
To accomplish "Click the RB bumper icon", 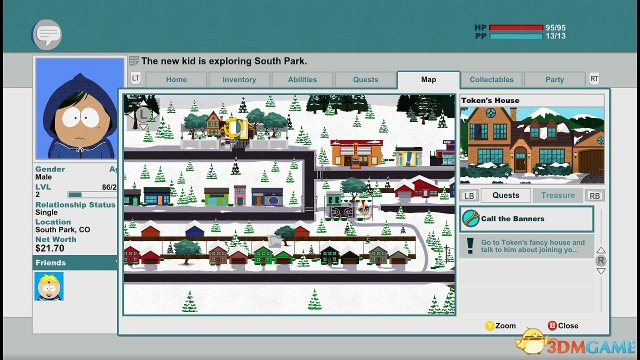I will [595, 196].
